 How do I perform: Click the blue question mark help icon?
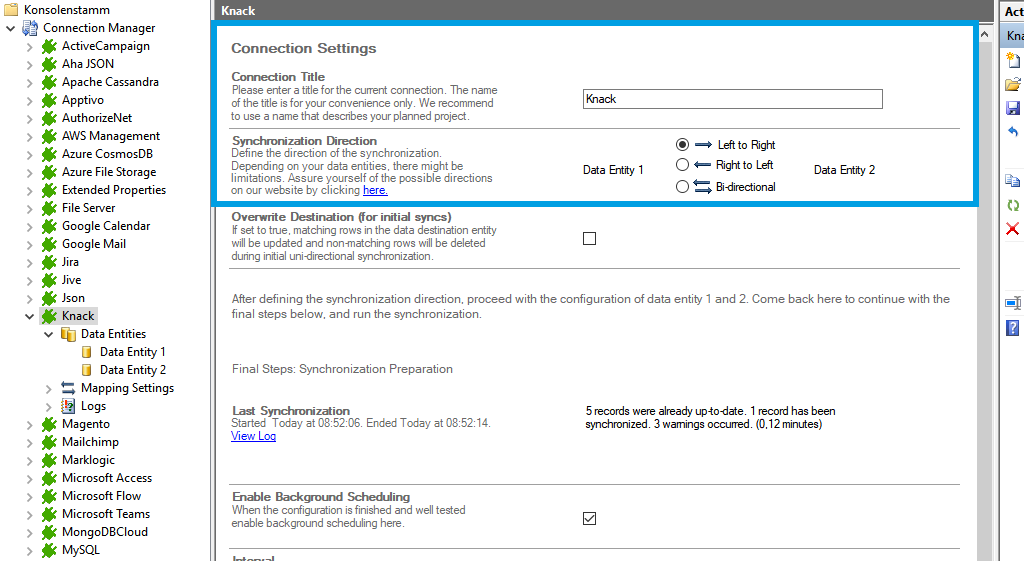tap(1012, 327)
